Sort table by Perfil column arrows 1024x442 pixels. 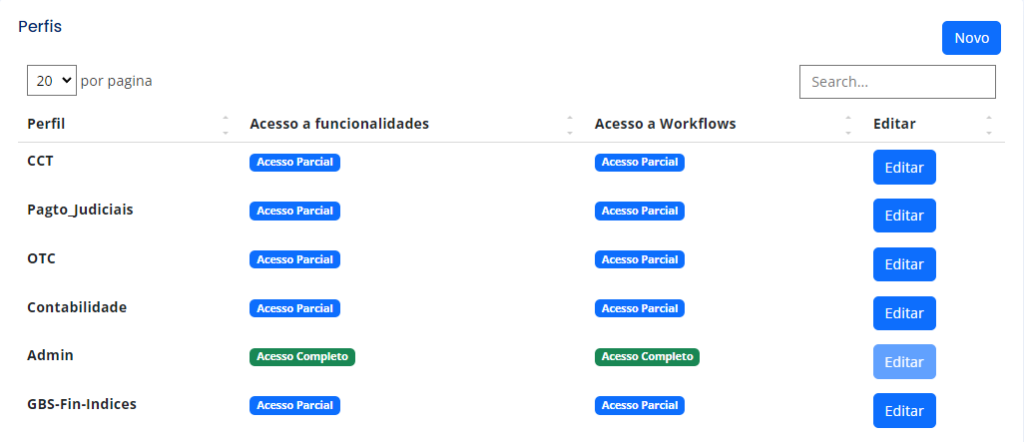225,125
